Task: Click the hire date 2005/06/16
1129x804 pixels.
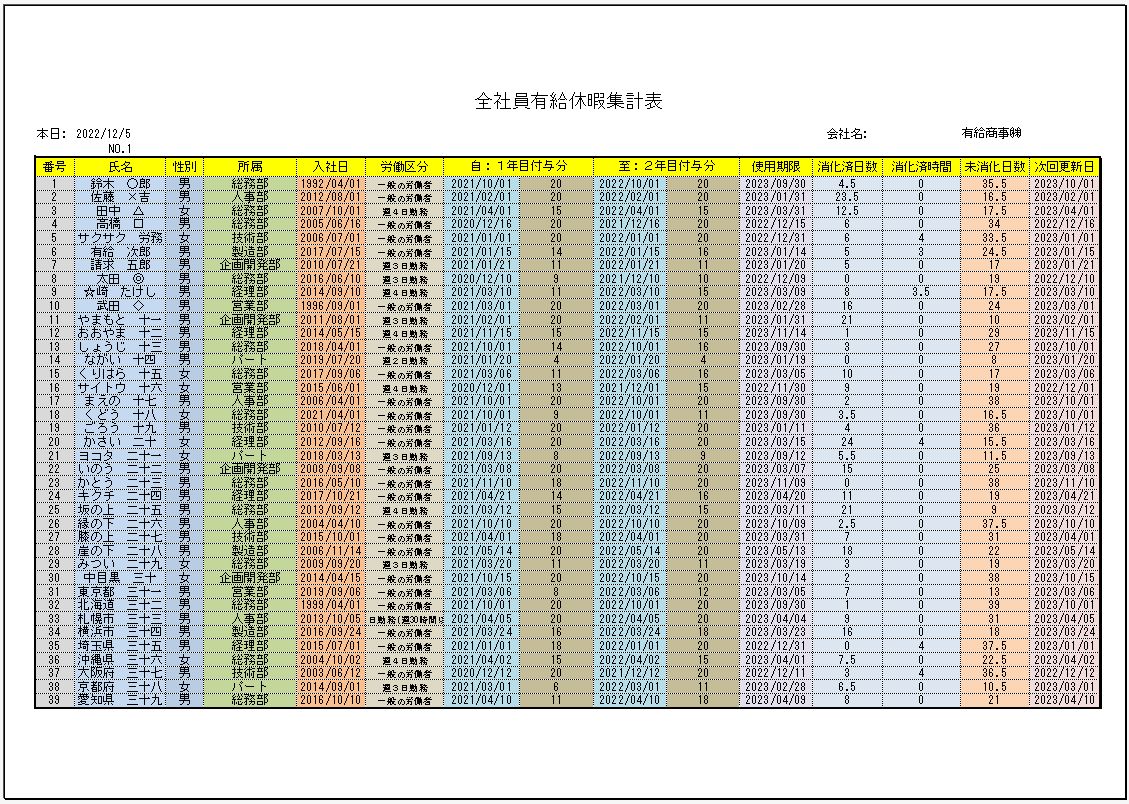Action: coord(331,223)
